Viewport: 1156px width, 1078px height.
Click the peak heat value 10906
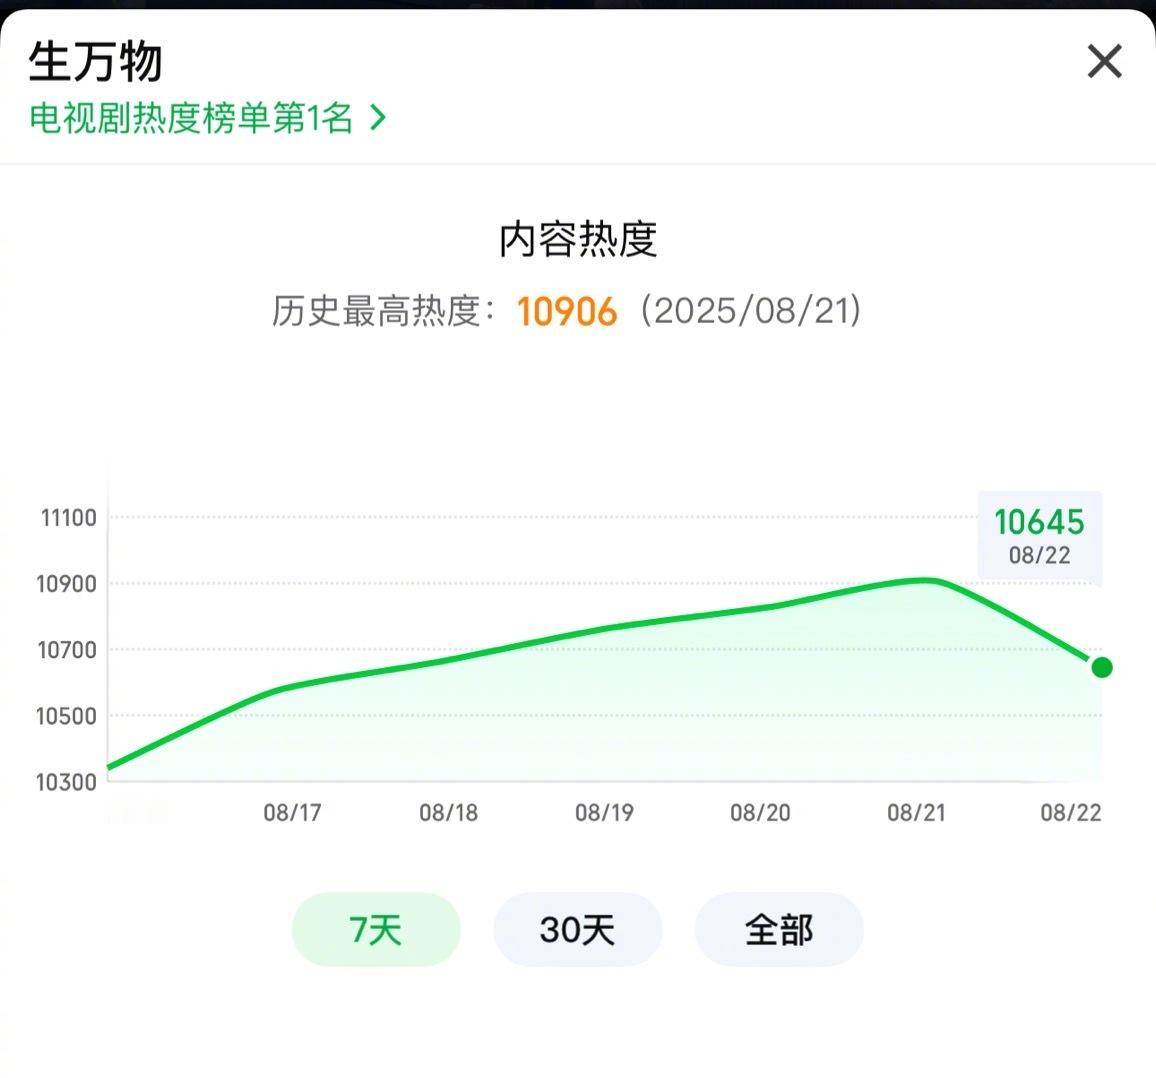566,311
